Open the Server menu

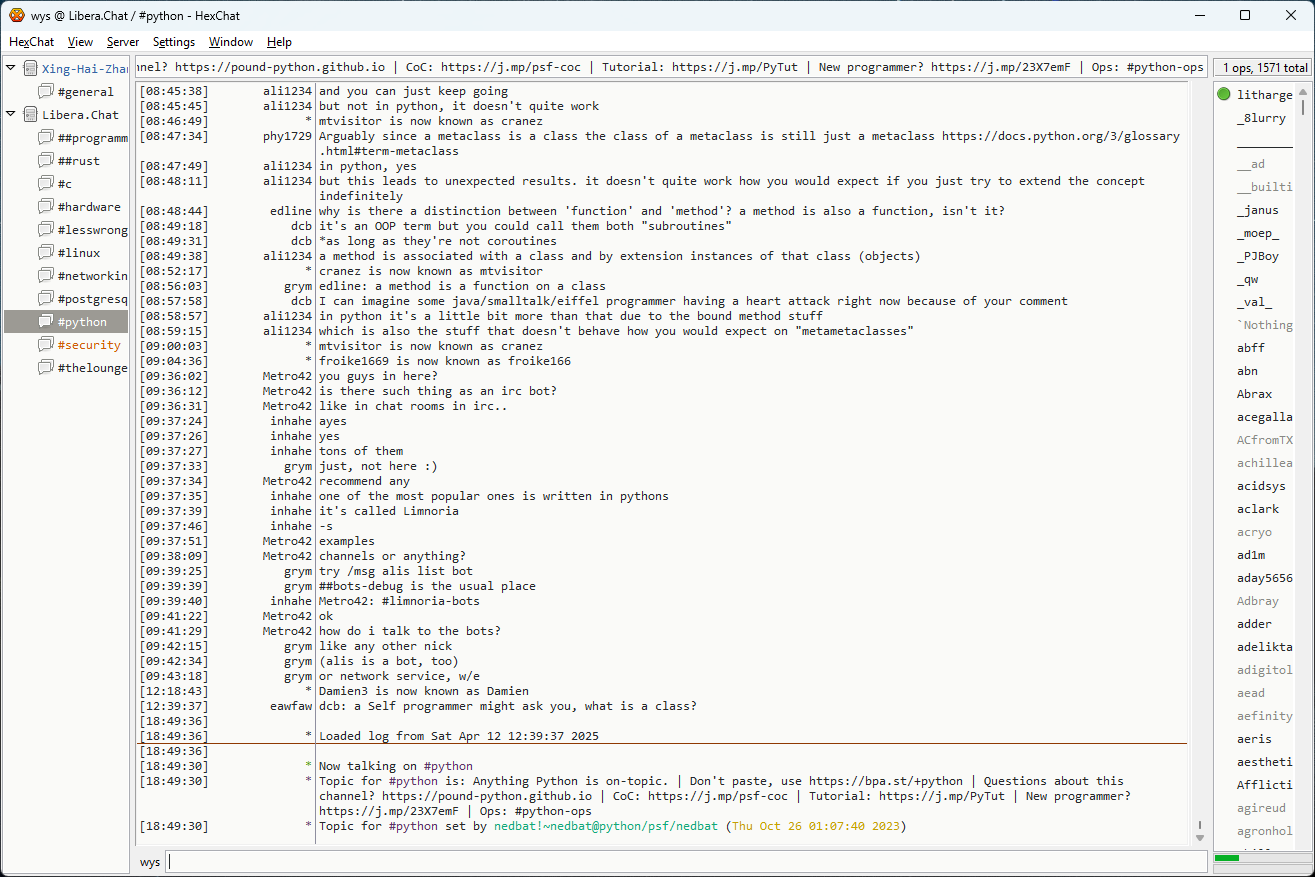click(123, 42)
